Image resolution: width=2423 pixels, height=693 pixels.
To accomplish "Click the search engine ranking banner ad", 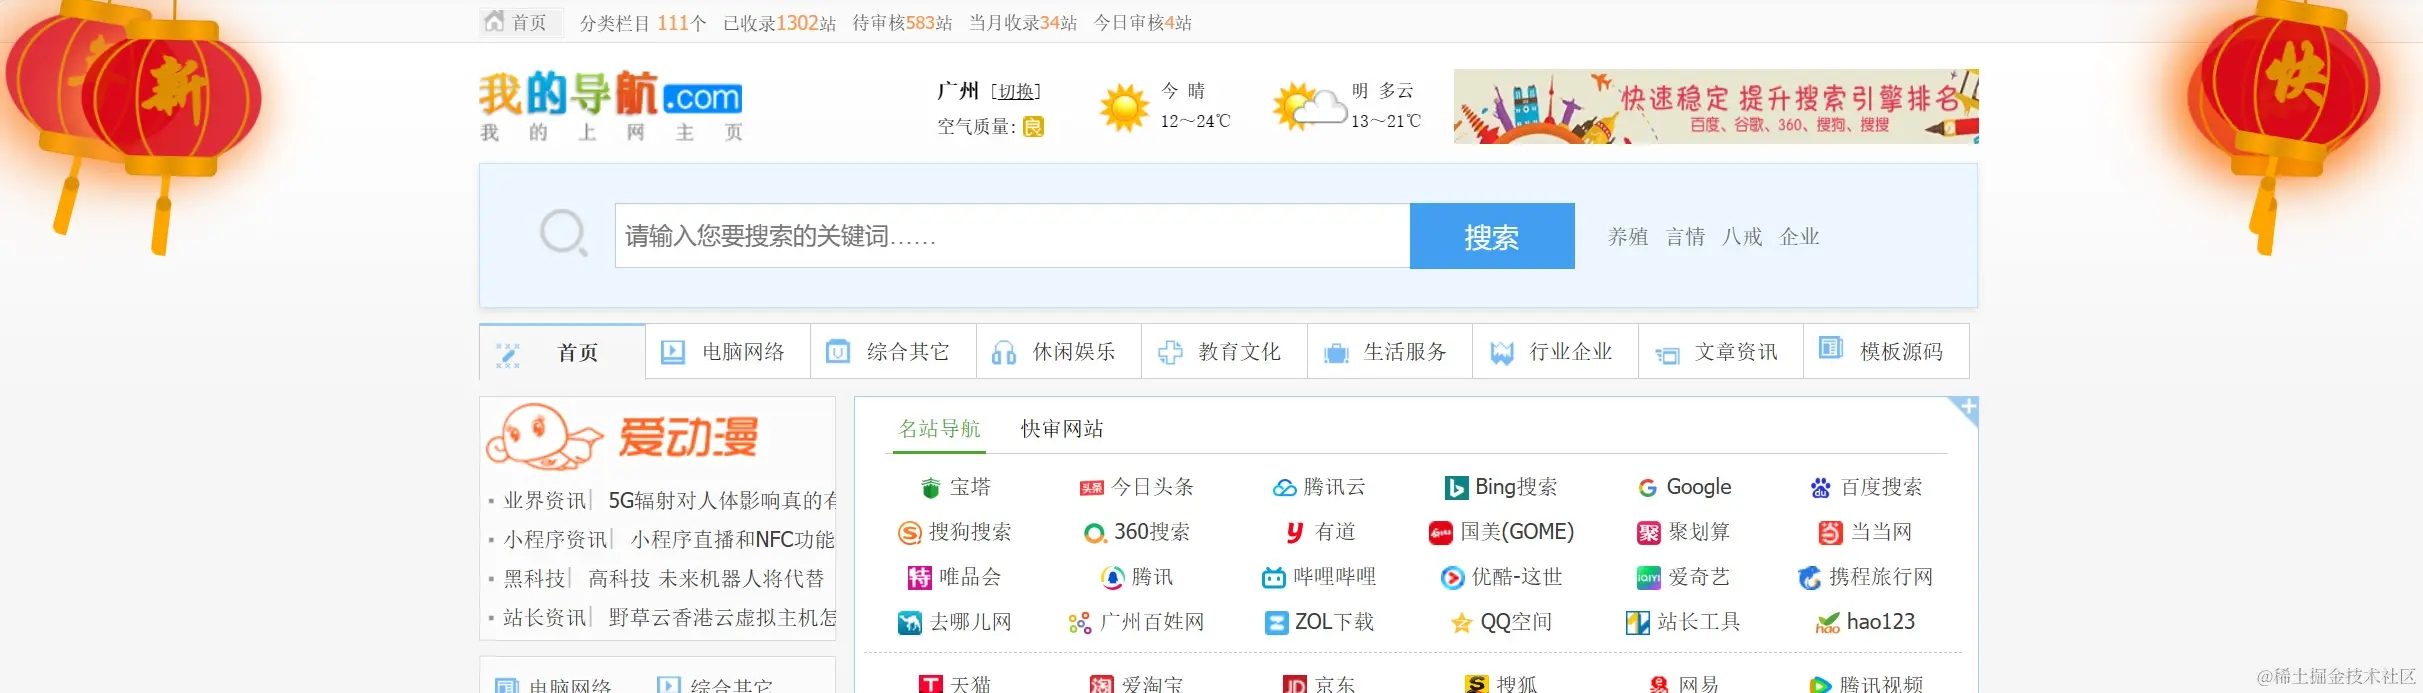I will pyautogui.click(x=1716, y=106).
